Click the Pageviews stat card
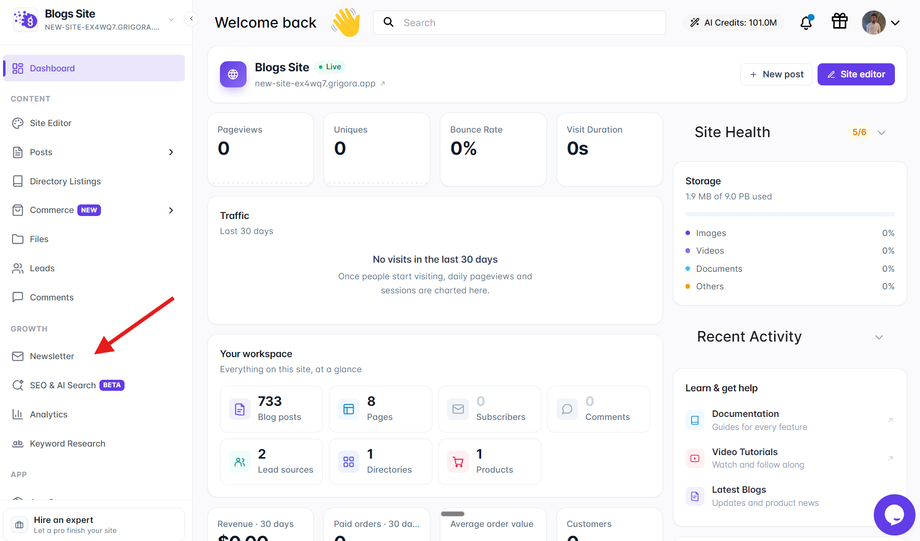The height and width of the screenshot is (541, 920). coord(261,150)
